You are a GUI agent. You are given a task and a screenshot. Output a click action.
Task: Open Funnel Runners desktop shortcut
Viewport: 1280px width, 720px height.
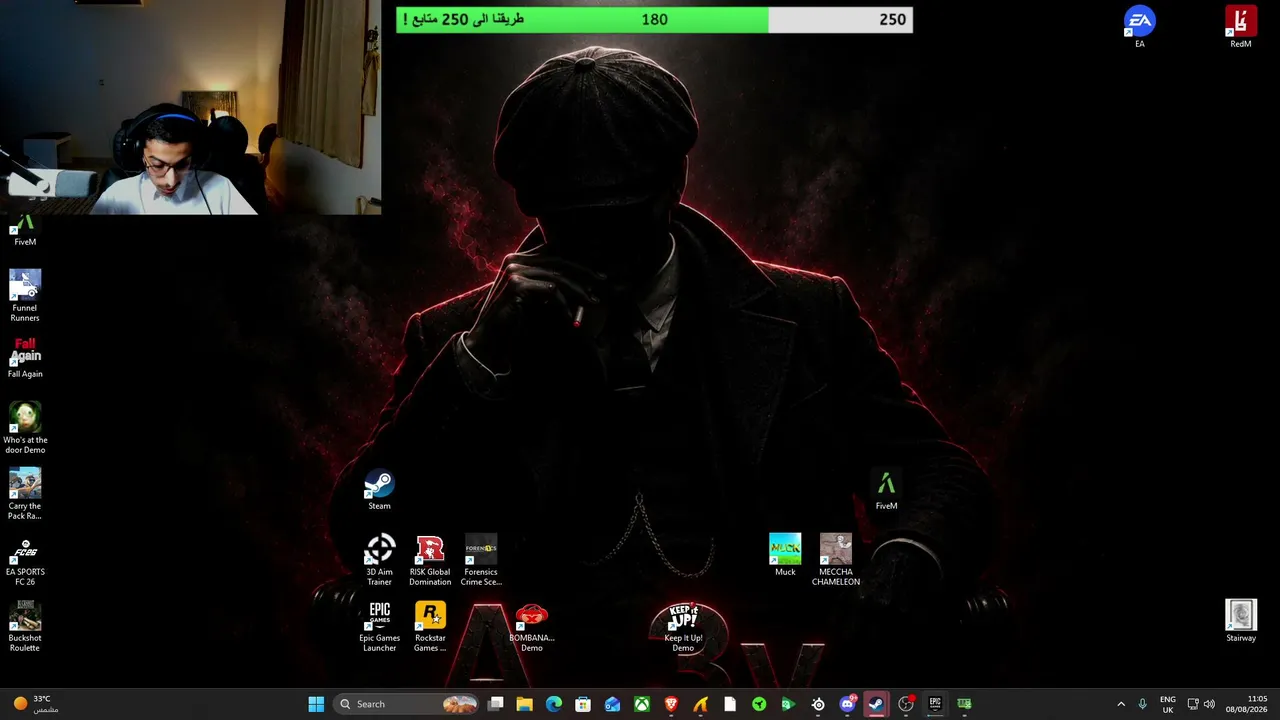[x=25, y=295]
